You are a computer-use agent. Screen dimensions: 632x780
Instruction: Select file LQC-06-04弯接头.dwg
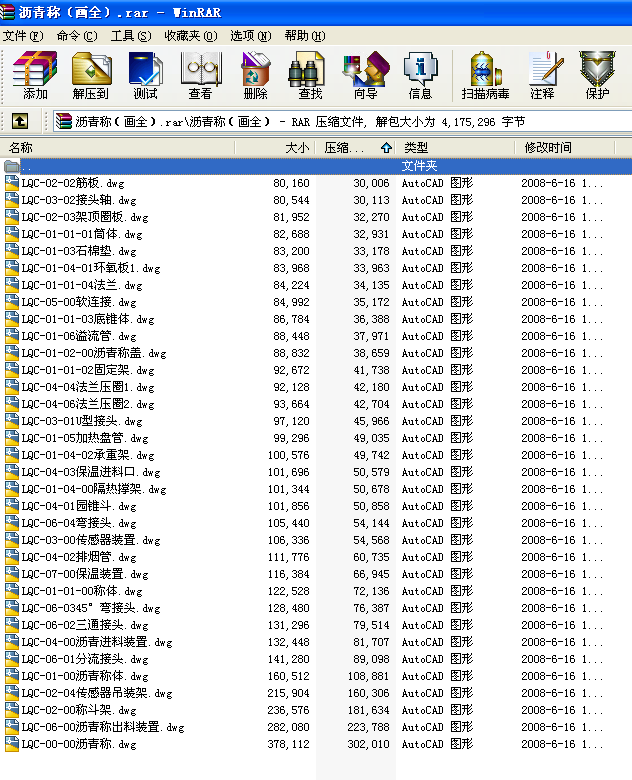79,523
